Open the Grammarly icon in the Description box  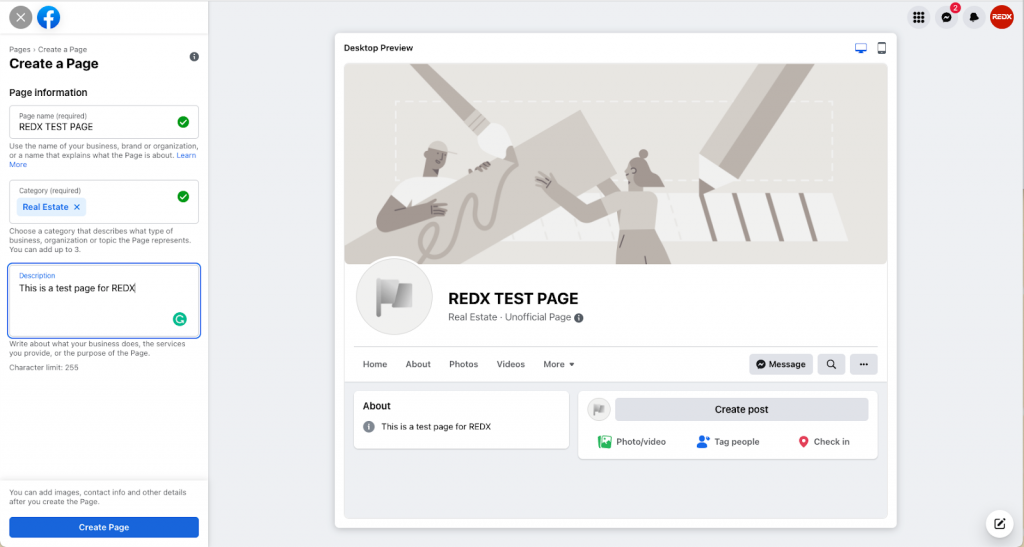180,319
